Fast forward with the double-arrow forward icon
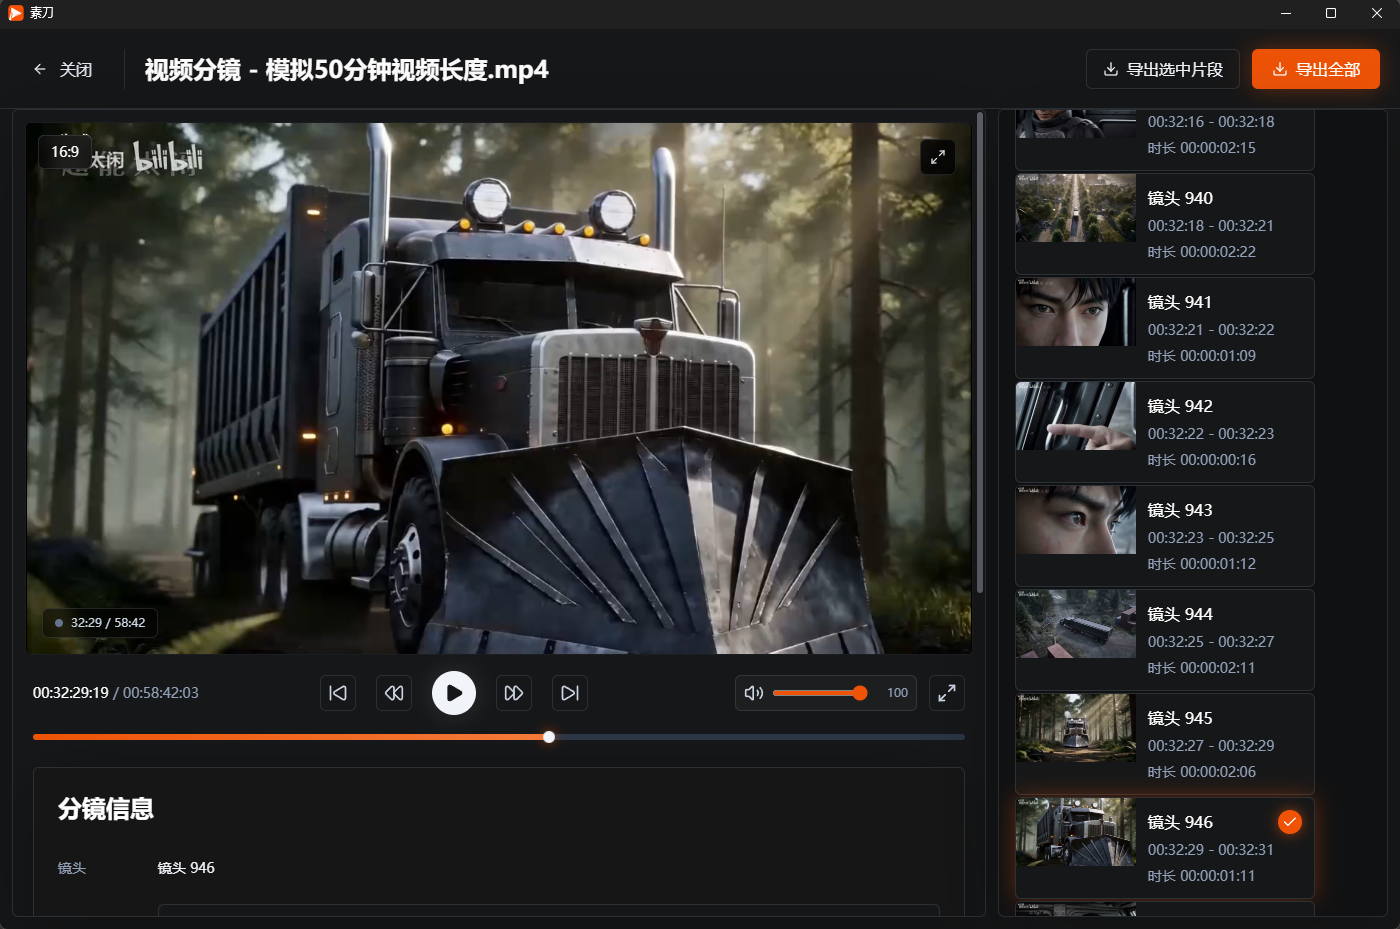 (x=514, y=693)
